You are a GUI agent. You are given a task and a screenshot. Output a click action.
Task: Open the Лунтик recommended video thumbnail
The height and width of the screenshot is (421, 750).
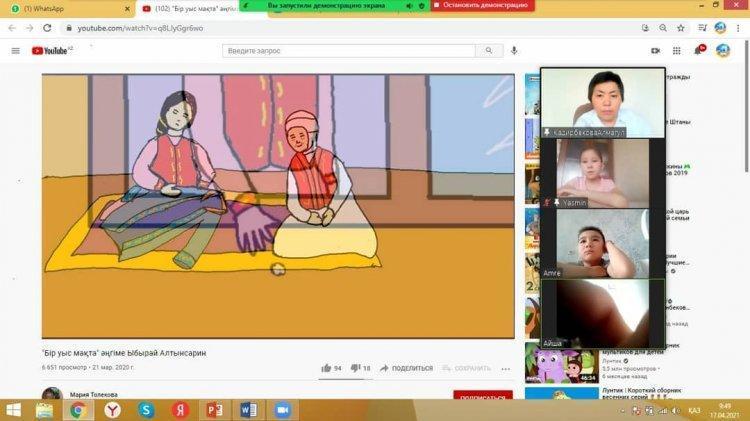click(x=562, y=365)
